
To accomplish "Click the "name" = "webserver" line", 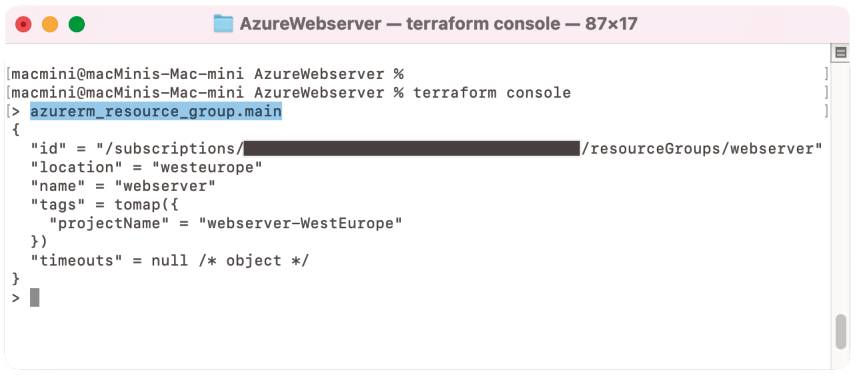I will click(x=124, y=186).
